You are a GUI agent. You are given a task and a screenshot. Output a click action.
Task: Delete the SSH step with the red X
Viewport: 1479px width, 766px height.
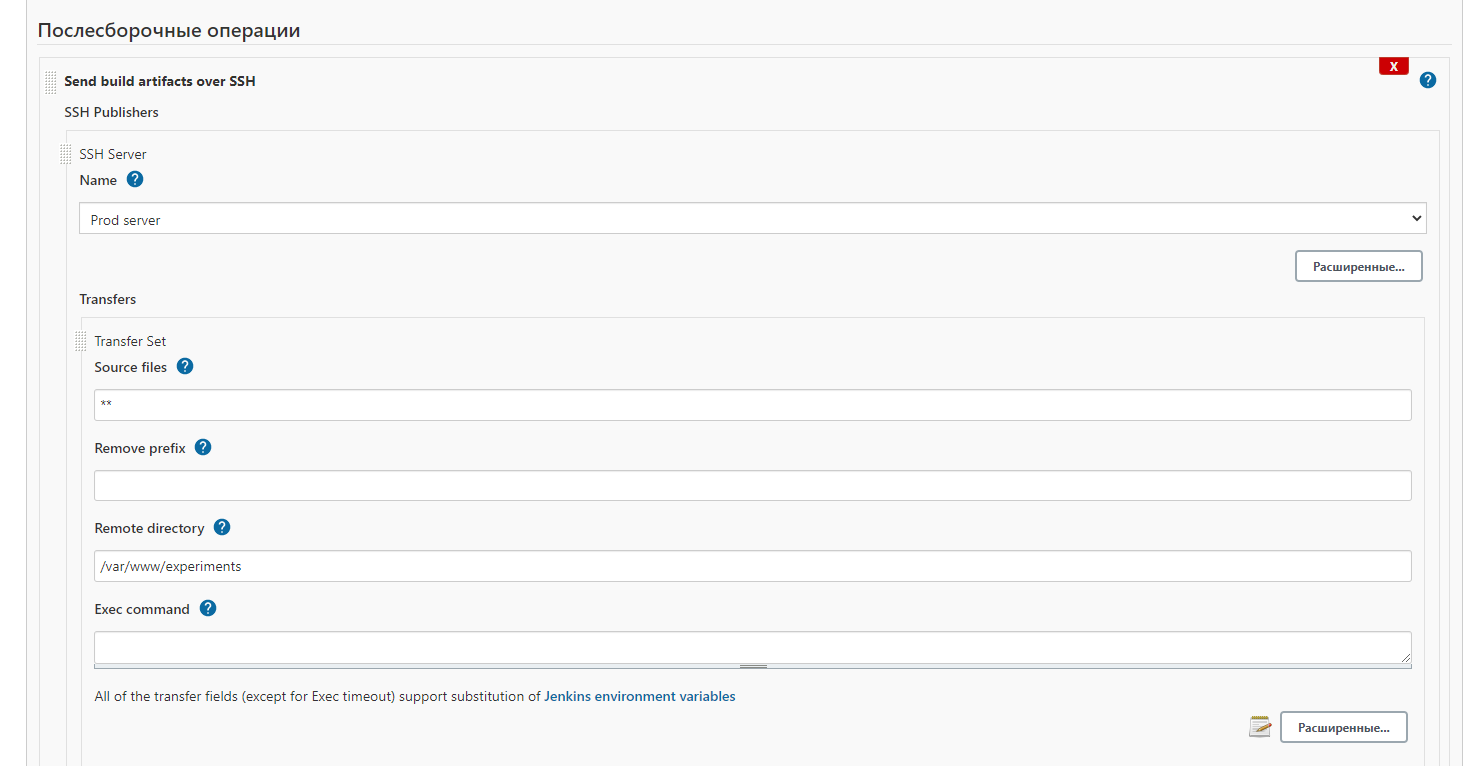click(x=1393, y=66)
